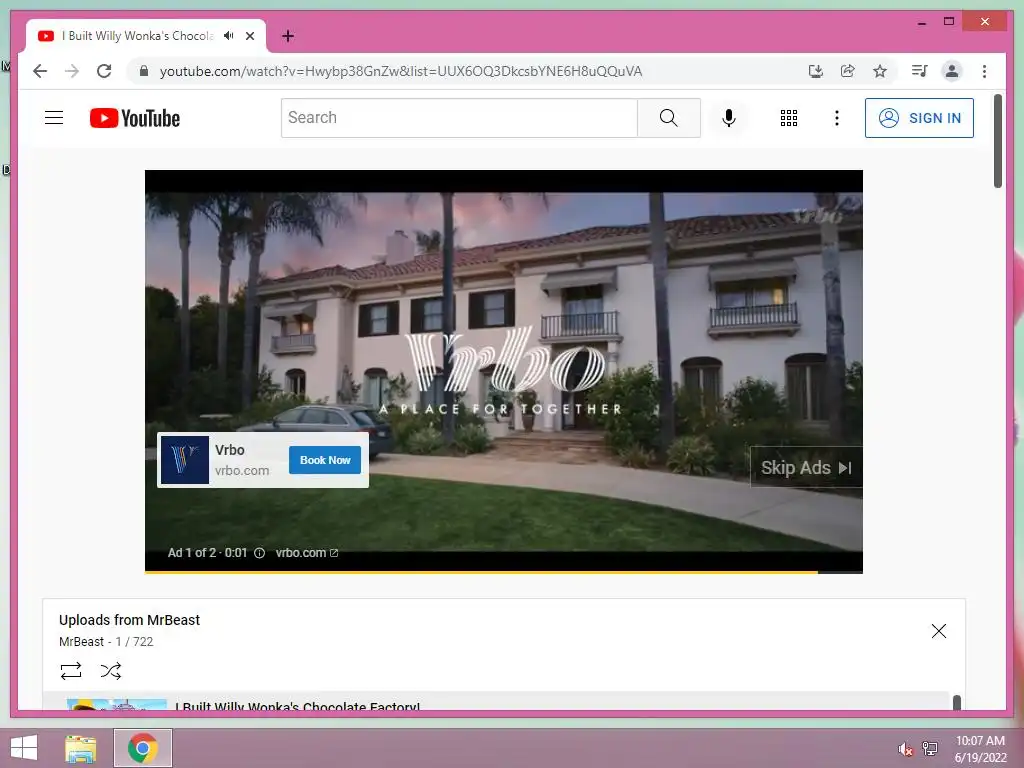Screen dimensions: 1024x768
Task: Click the page vertical scrollbar
Action: click(997, 140)
